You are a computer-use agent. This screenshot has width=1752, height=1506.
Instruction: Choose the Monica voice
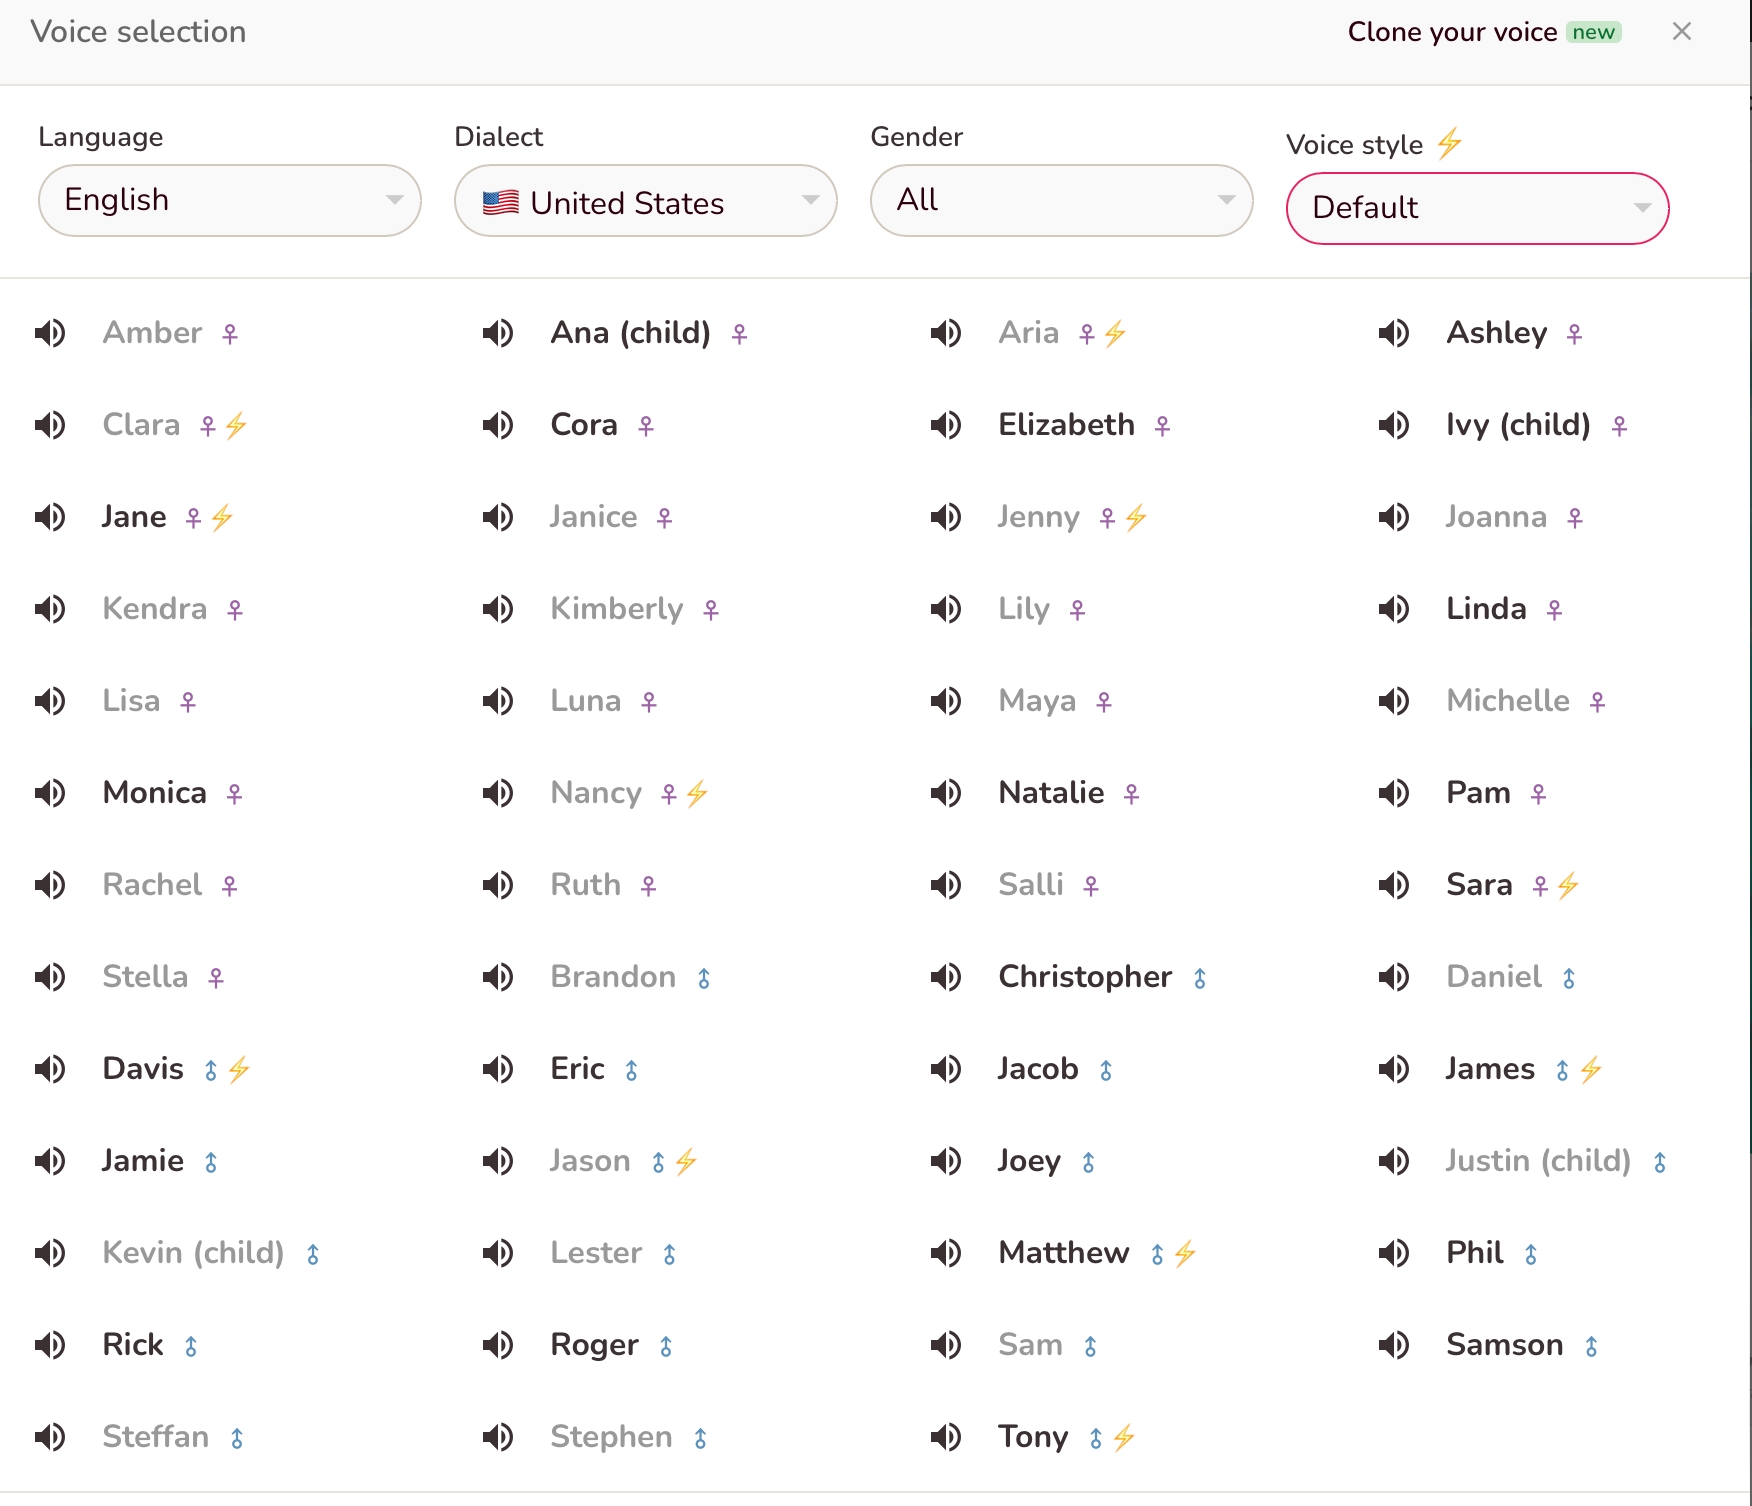point(154,793)
